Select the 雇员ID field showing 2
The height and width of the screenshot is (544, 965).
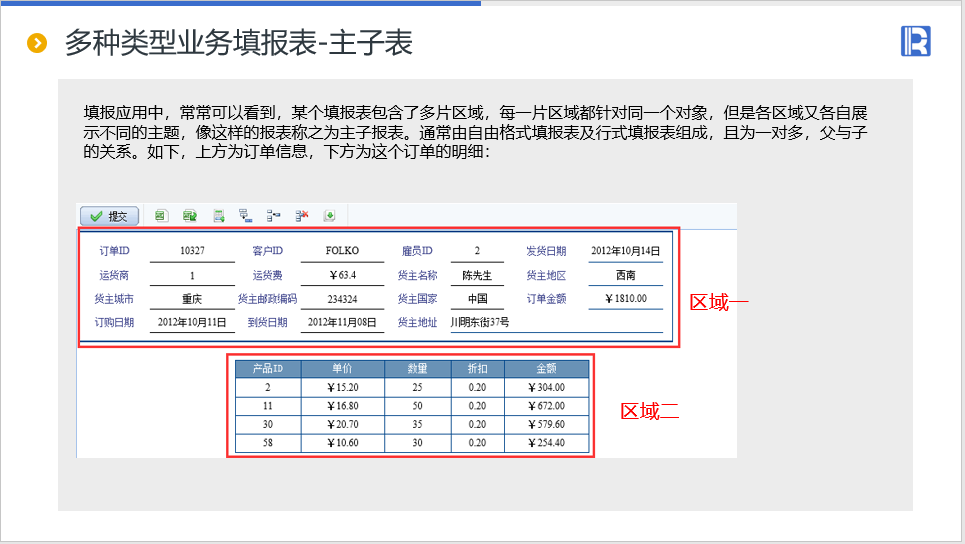point(477,251)
